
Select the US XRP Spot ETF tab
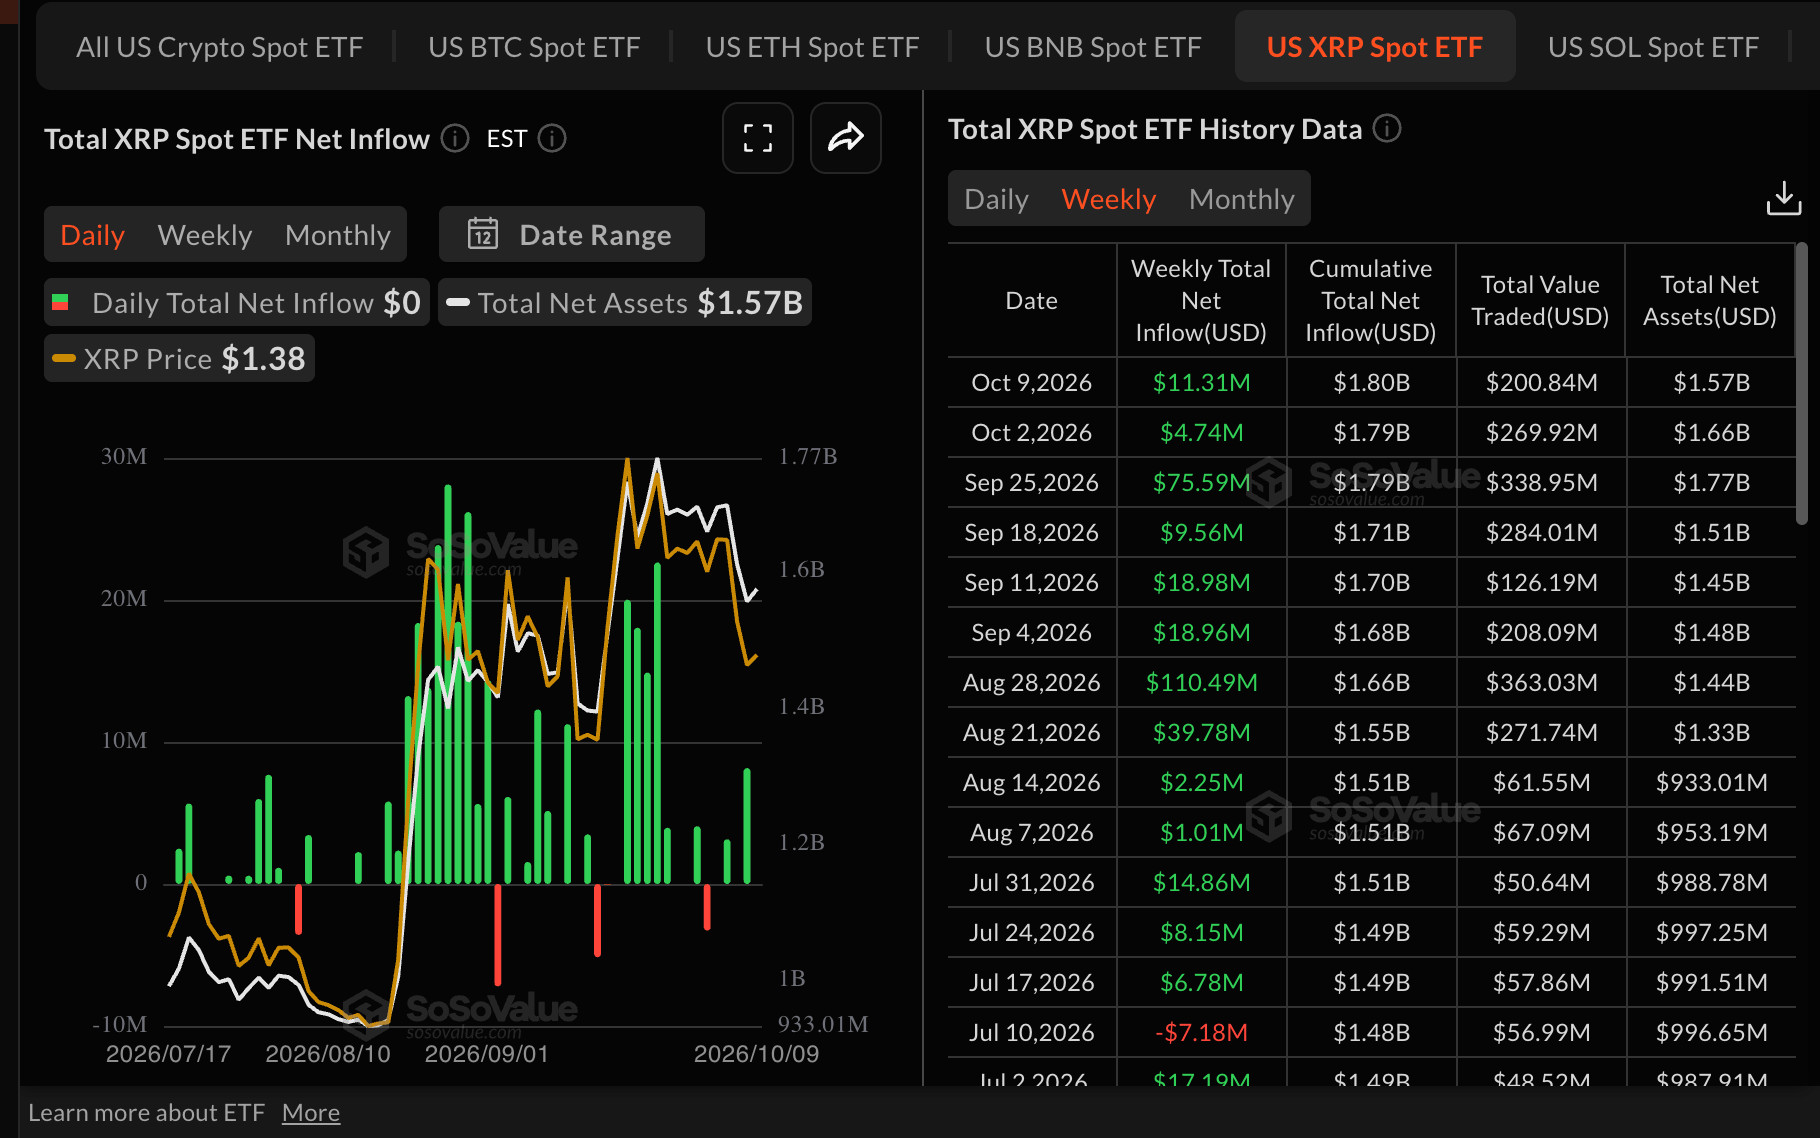pyautogui.click(x=1375, y=47)
